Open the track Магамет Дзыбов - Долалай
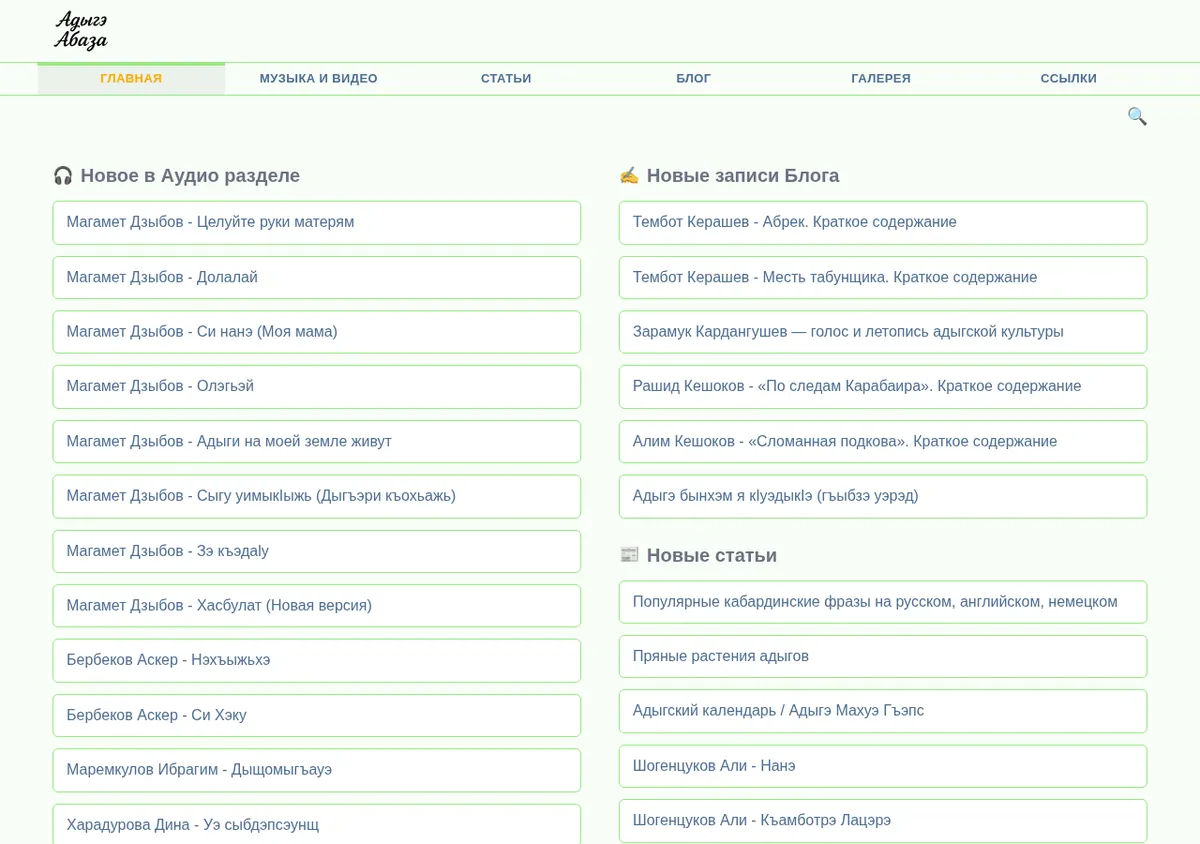This screenshot has width=1200, height=844. pyautogui.click(x=317, y=277)
